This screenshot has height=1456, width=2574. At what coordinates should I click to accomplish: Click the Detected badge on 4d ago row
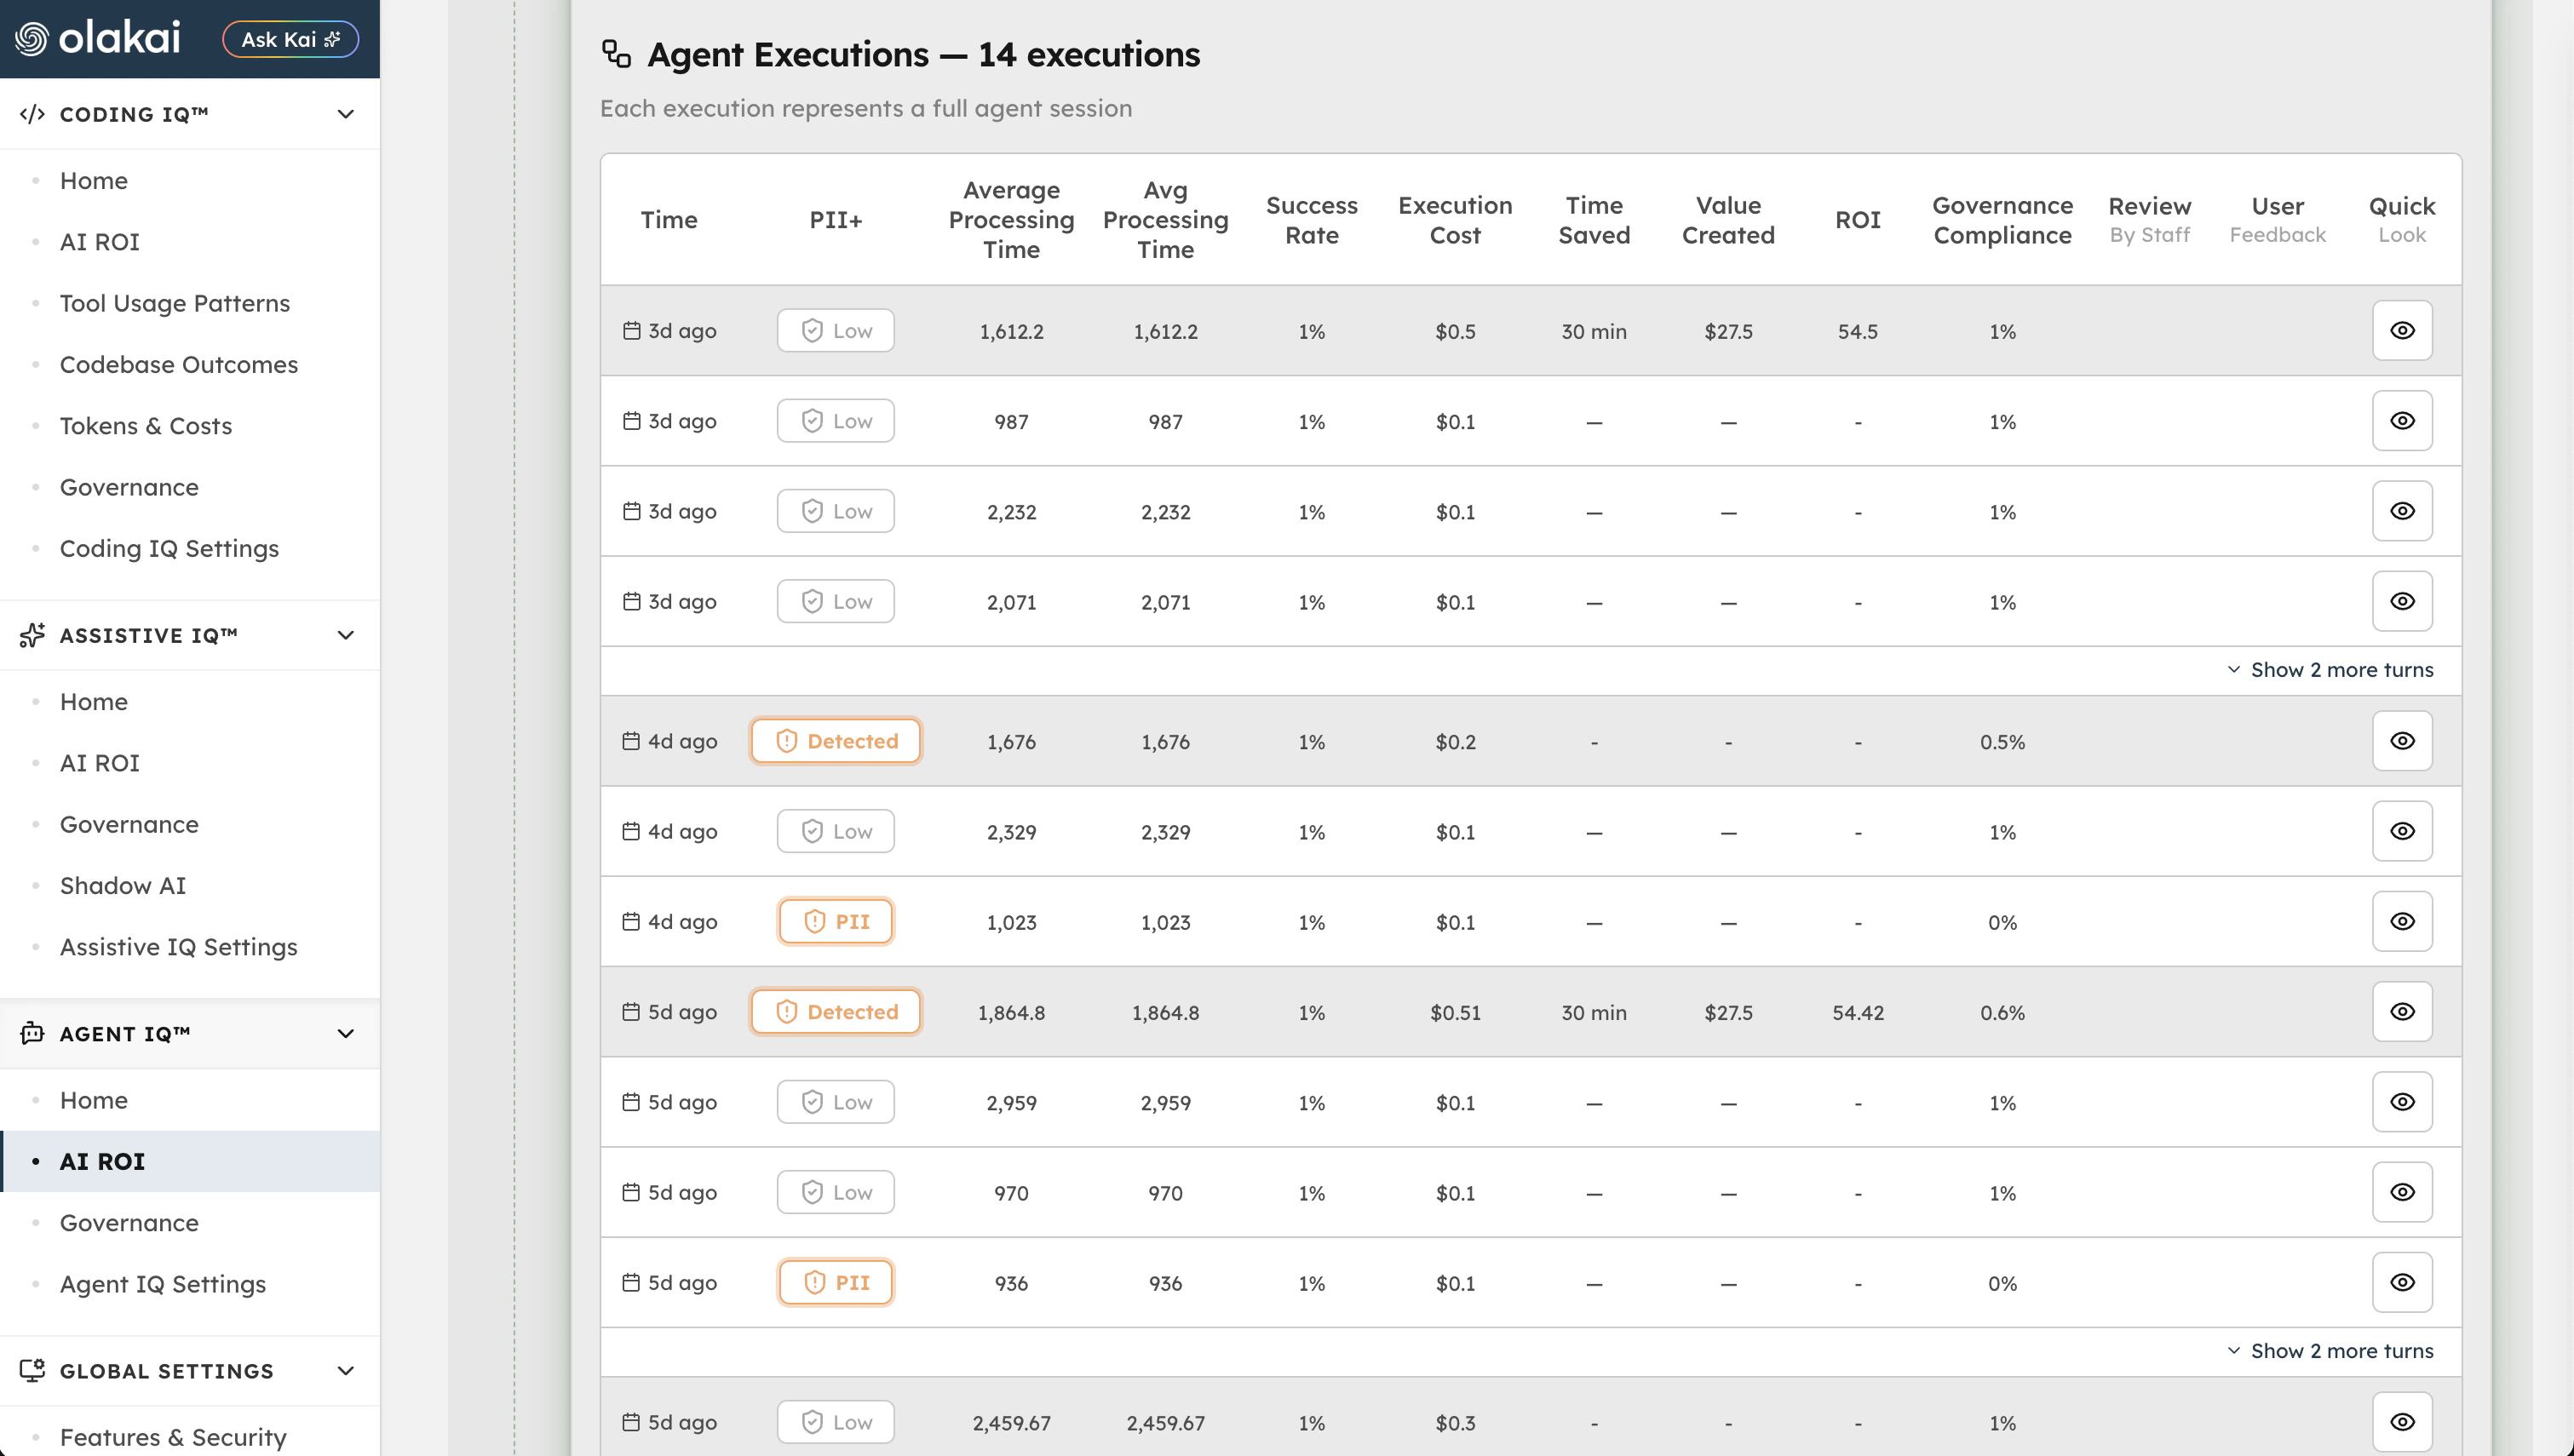coord(836,741)
